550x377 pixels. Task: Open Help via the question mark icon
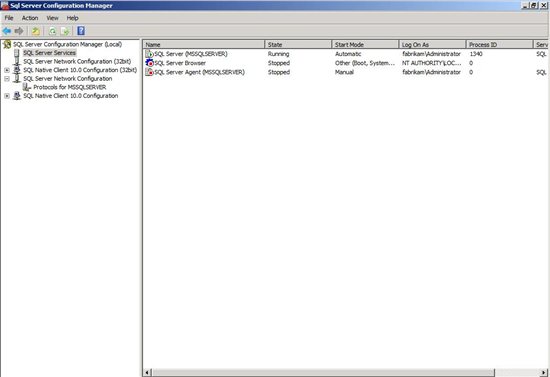click(x=81, y=31)
